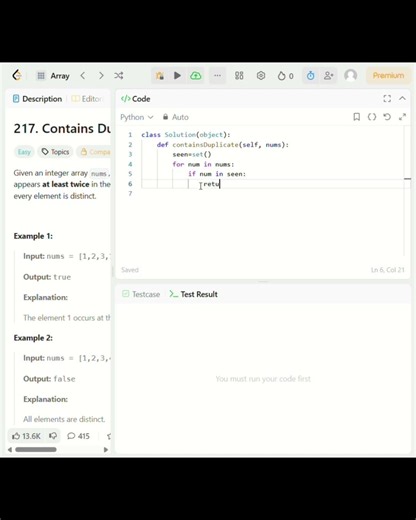View the streak flame counter
Image resolution: width=416 pixels, height=520 pixels.
click(x=286, y=76)
